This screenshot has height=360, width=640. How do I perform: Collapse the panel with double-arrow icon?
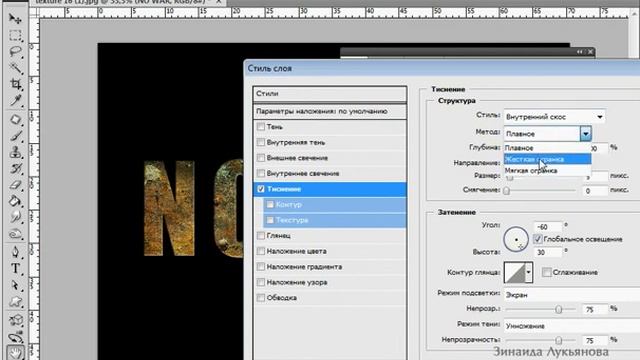pos(580,52)
